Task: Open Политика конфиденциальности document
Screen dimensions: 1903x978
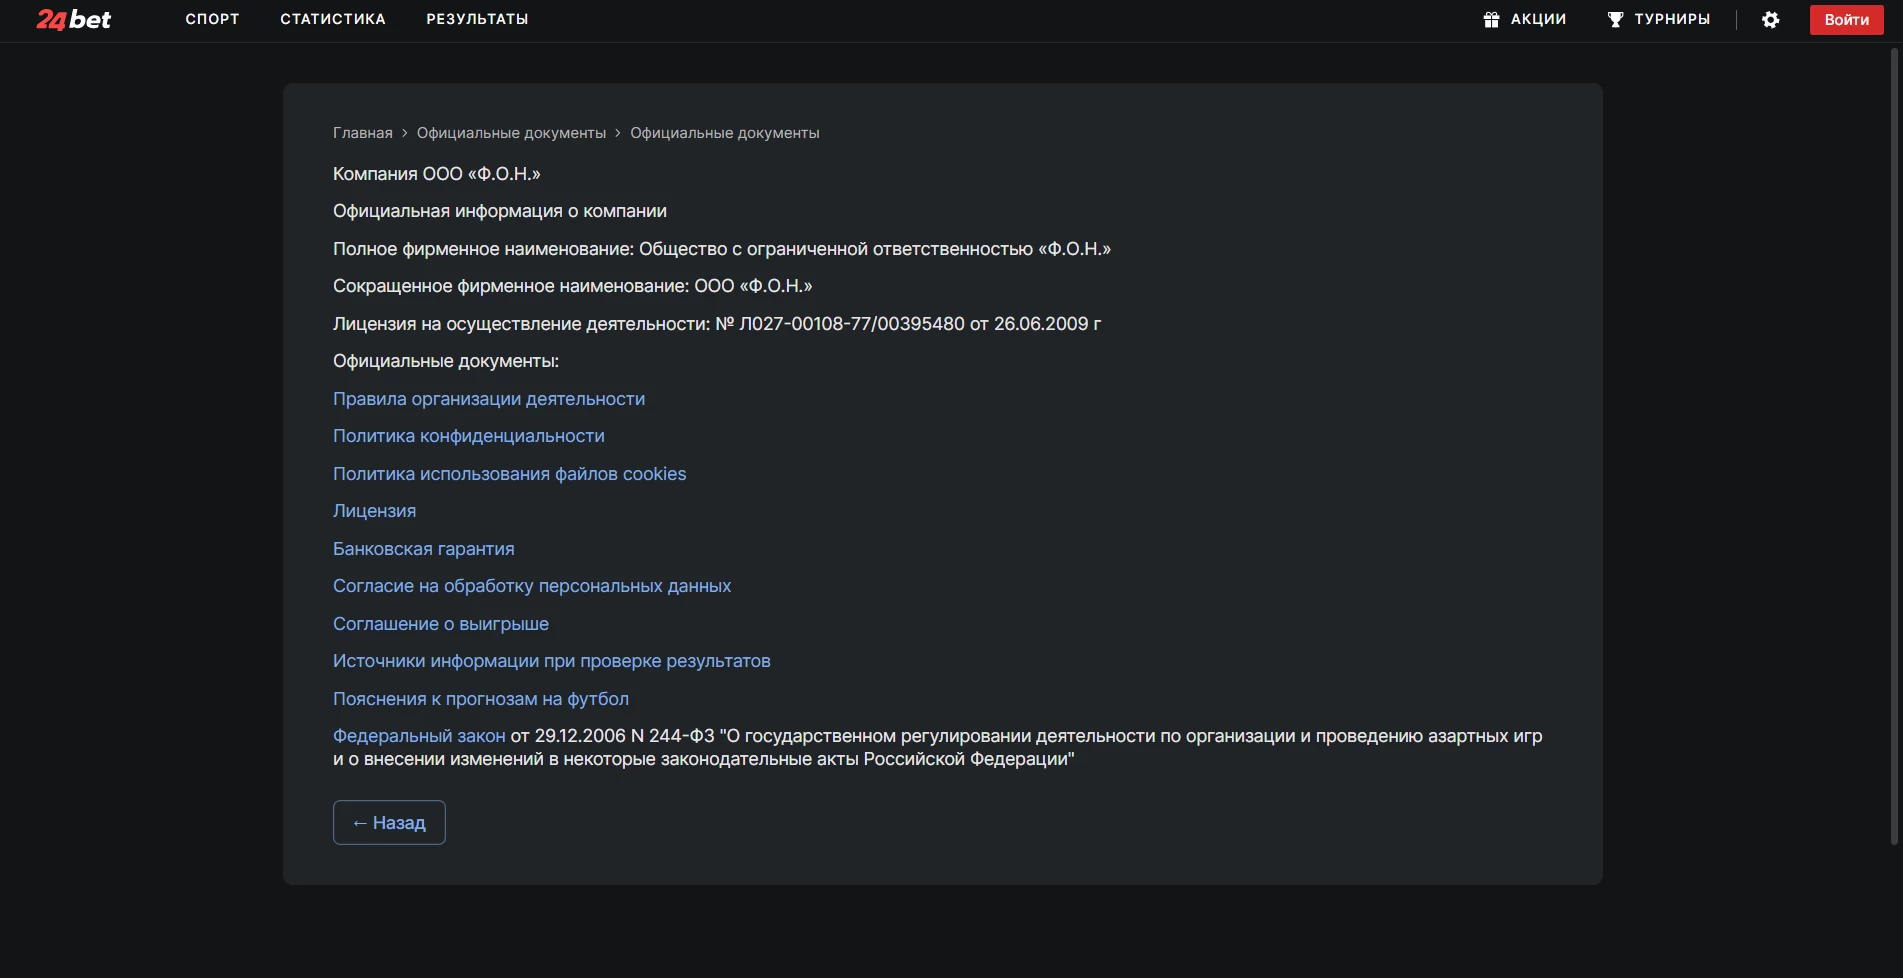Action: 468,436
